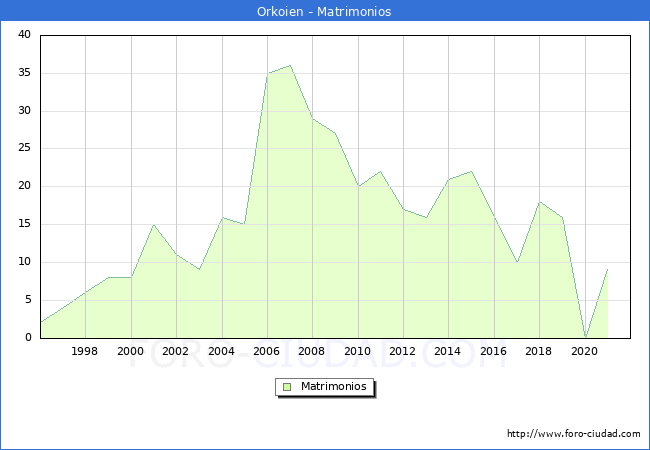
Task: Select the 2002 x-axis label
Action: click(176, 351)
